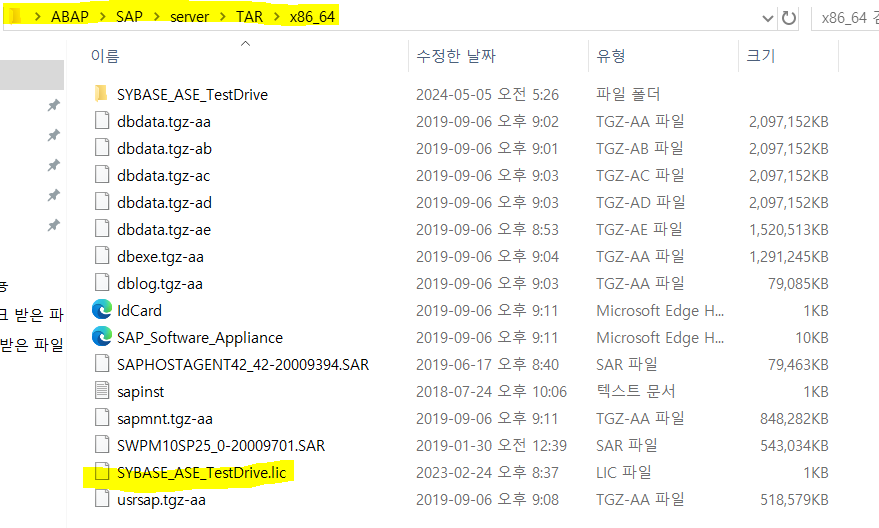Select the sapinst file name
Image resolution: width=879 pixels, height=528 pixels.
[140, 392]
